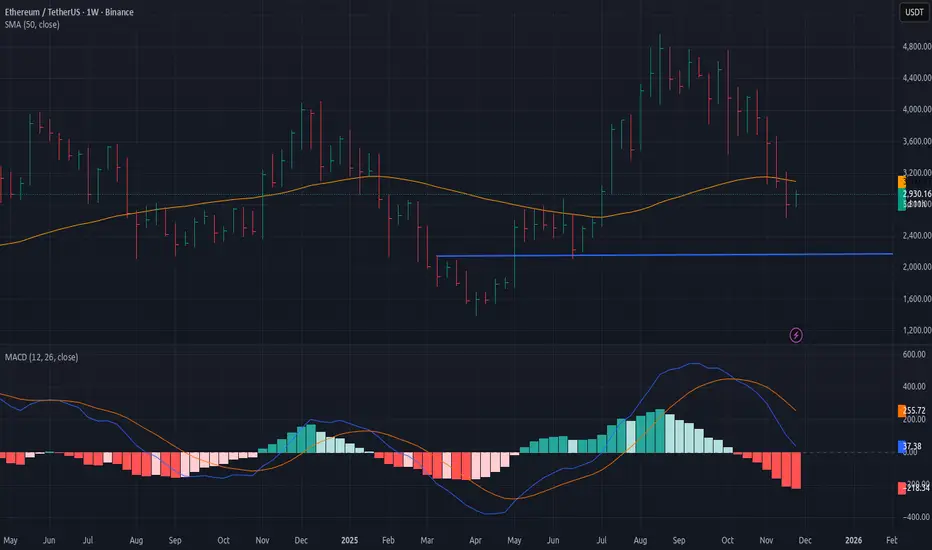Image resolution: width=932 pixels, height=550 pixels.
Task: Click the 2025 label on time axis
Action: pyautogui.click(x=350, y=540)
